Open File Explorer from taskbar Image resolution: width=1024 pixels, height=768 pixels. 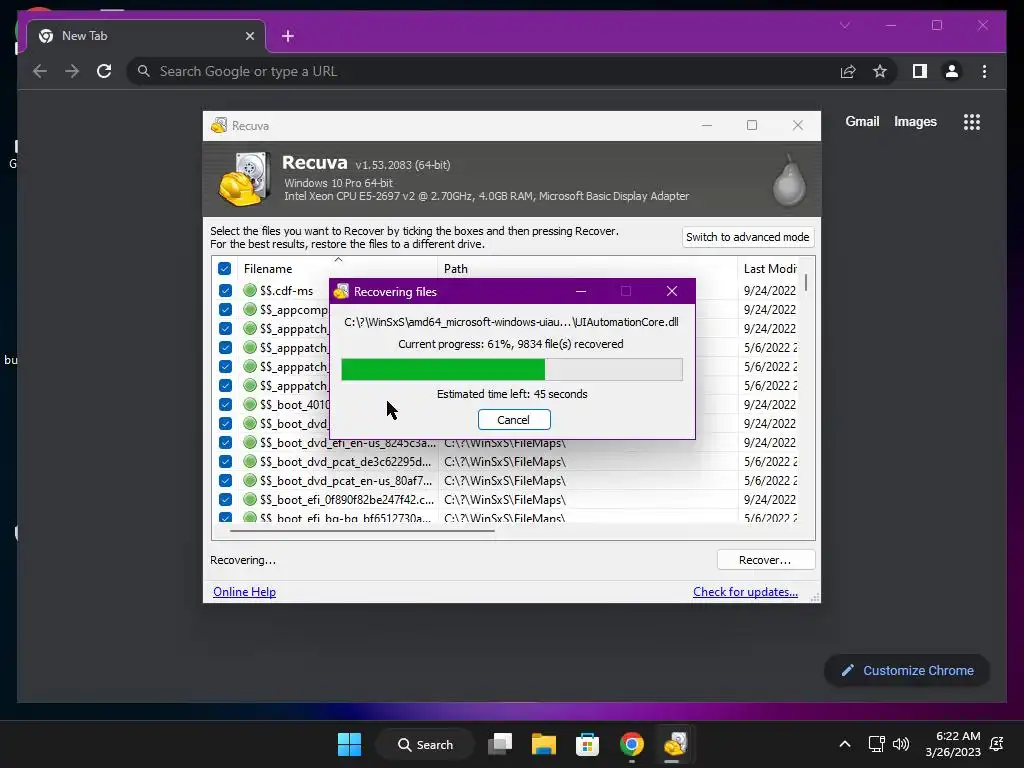pyautogui.click(x=543, y=744)
